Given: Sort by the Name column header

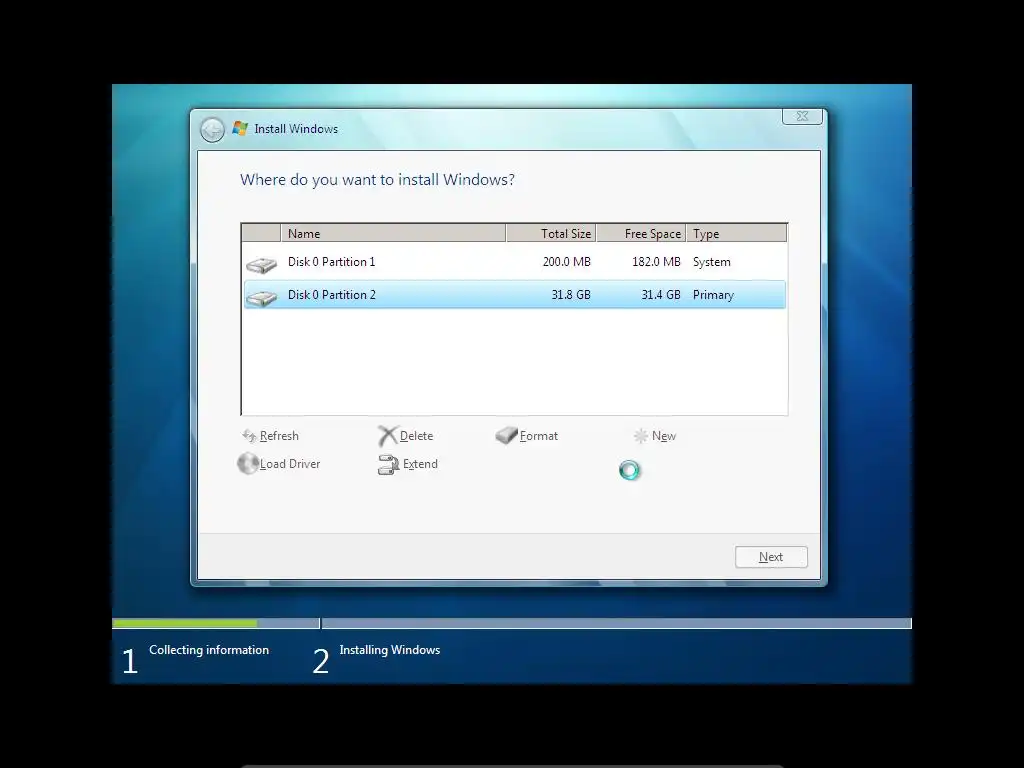Looking at the screenshot, I should pos(393,233).
